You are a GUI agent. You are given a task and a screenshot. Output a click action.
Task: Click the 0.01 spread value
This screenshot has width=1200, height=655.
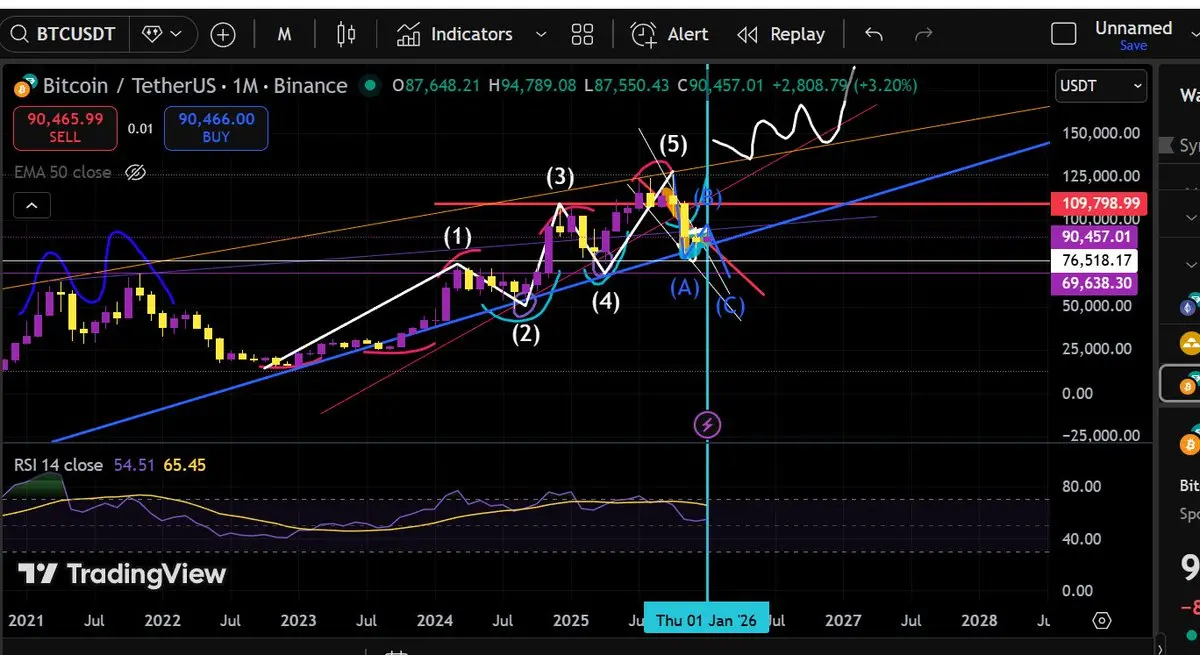coord(140,128)
